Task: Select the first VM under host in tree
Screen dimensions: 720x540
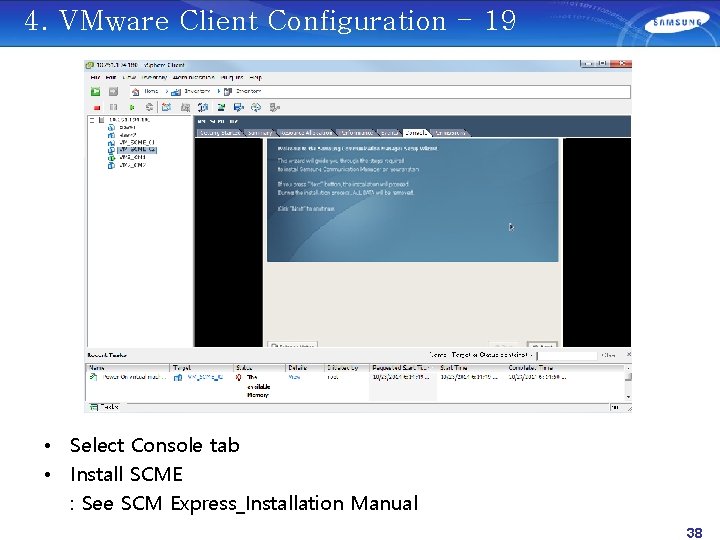Action: [x=127, y=128]
